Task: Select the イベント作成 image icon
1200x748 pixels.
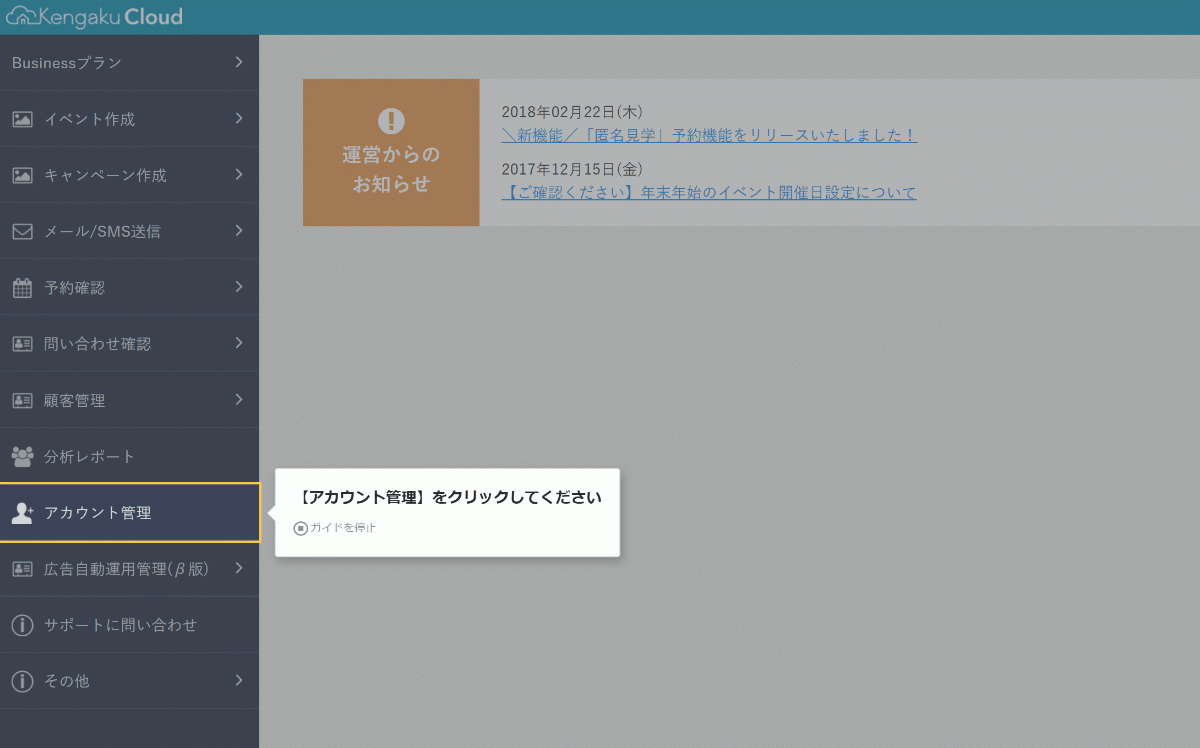Action: (20, 119)
